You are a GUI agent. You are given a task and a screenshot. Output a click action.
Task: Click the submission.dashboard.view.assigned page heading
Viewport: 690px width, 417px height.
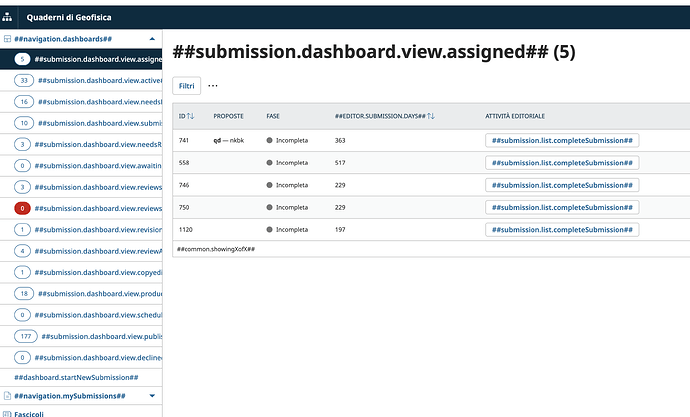tap(374, 52)
